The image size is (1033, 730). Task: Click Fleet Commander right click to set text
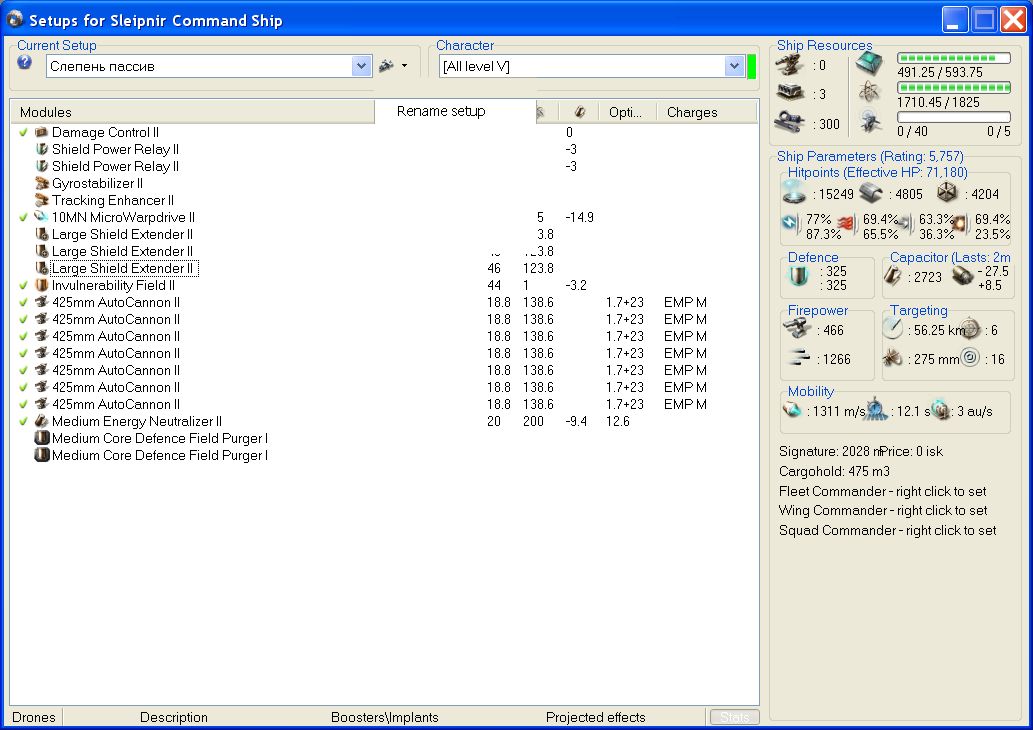(882, 491)
